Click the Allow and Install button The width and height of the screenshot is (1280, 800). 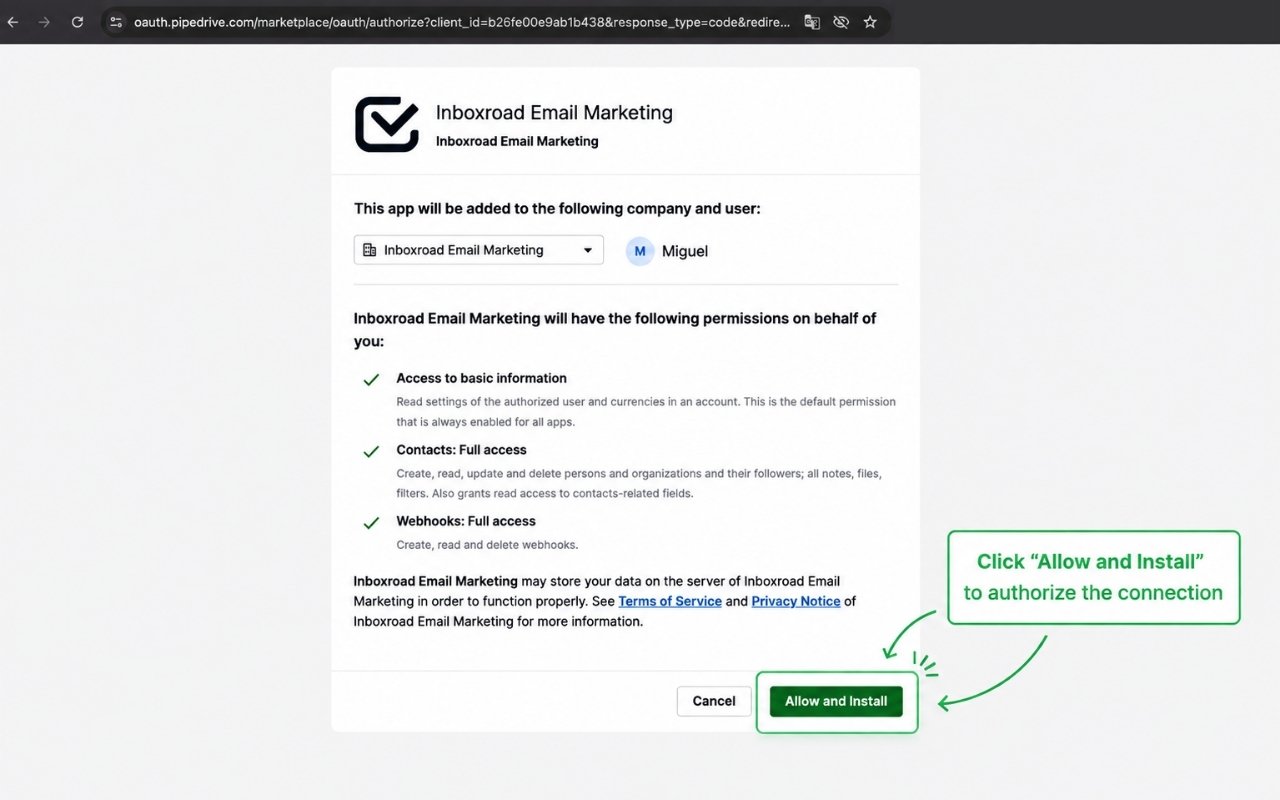[836, 701]
